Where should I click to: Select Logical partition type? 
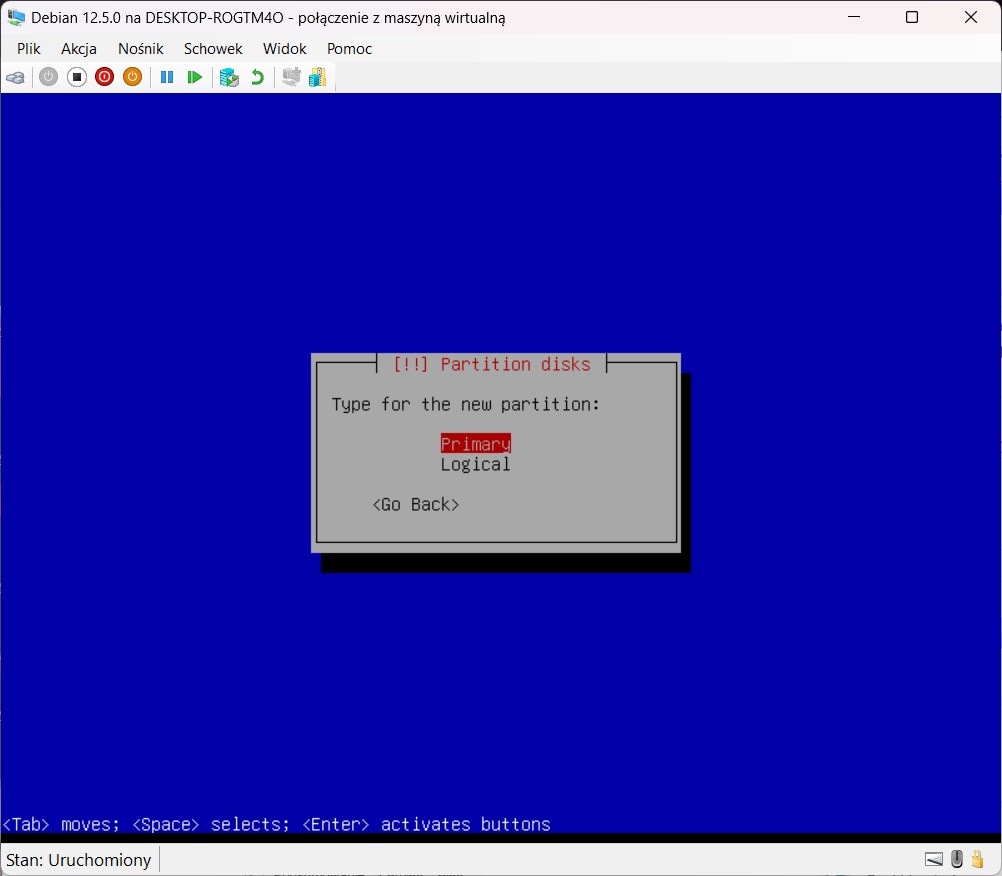pyautogui.click(x=475, y=465)
